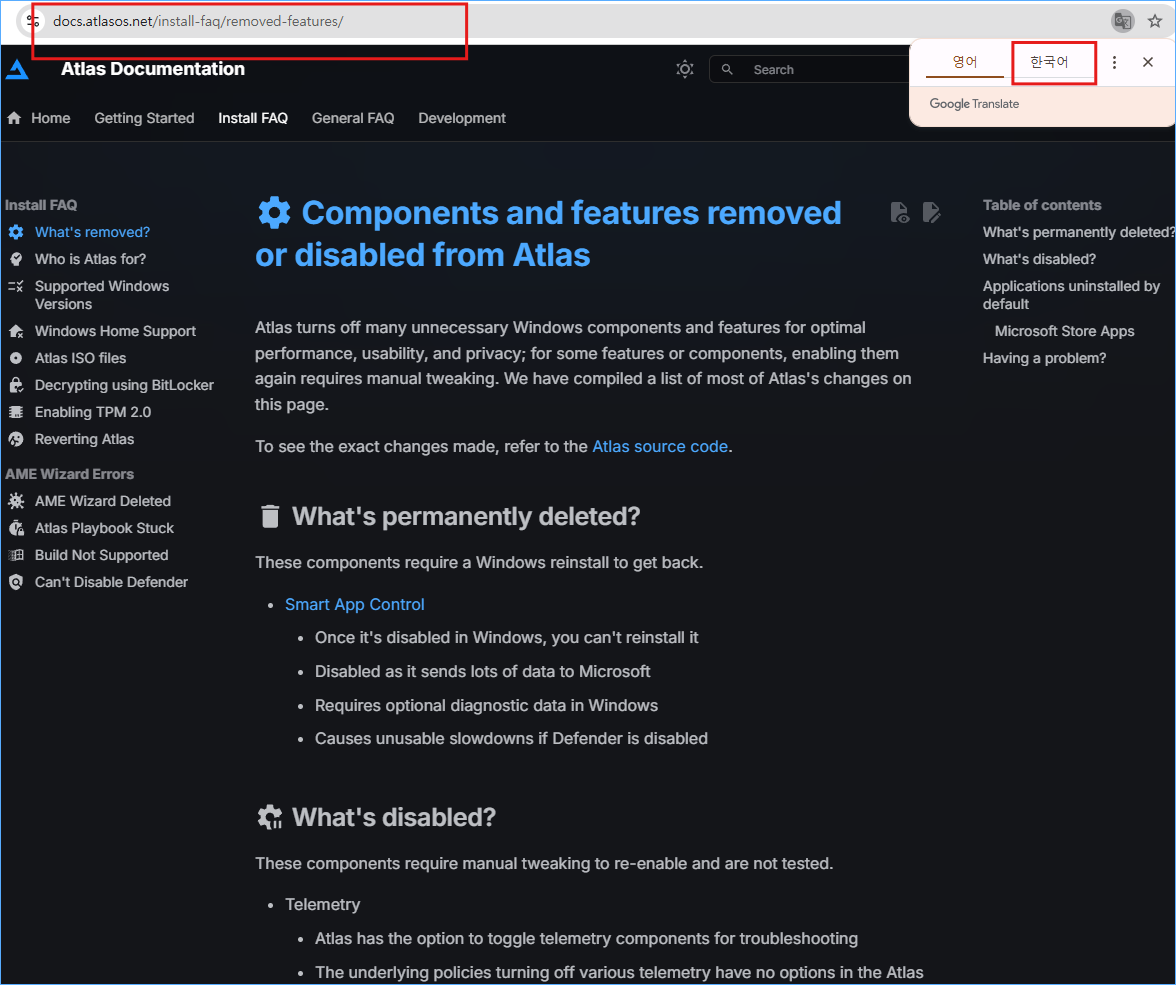Click lock icon beside Decrypting using BitLocker
Image resolution: width=1176 pixels, height=985 pixels.
(16, 386)
